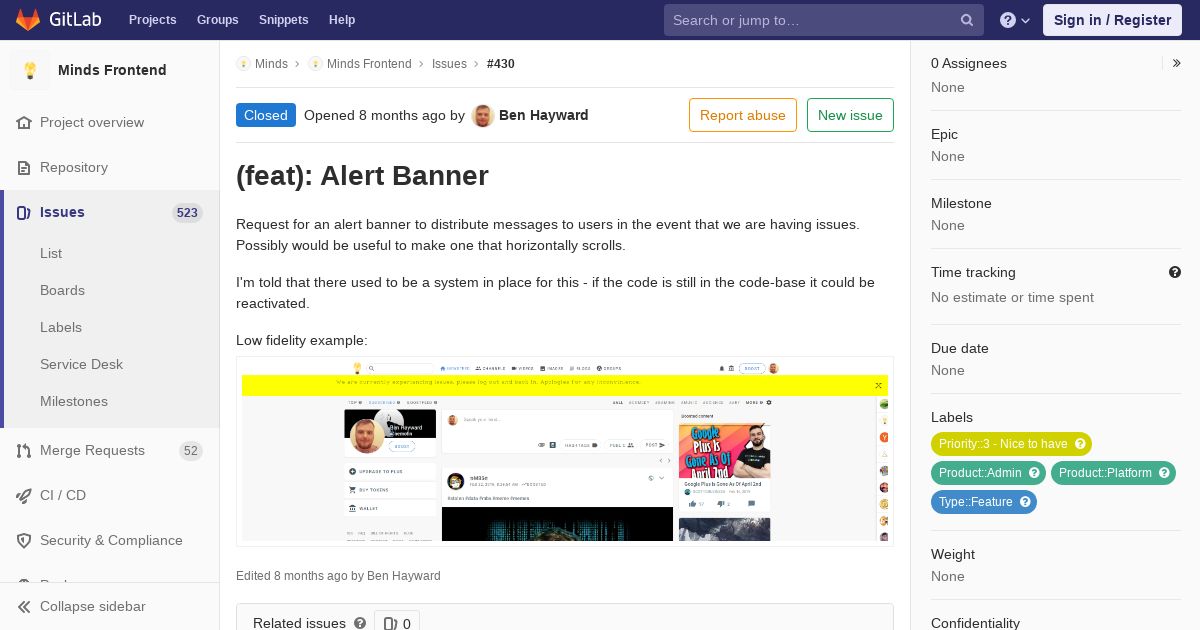Open the Help menu item
This screenshot has width=1200, height=630.
pyautogui.click(x=342, y=20)
